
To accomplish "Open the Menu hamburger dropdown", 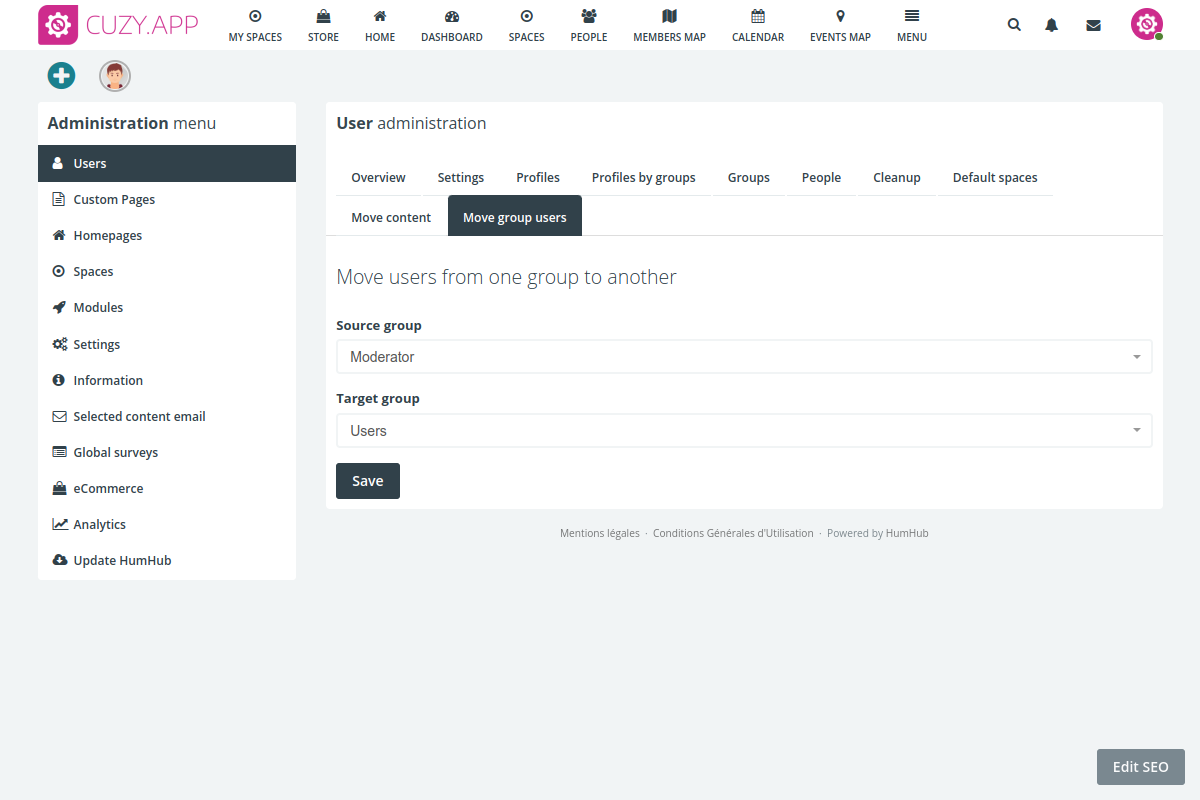I will pyautogui.click(x=911, y=26).
